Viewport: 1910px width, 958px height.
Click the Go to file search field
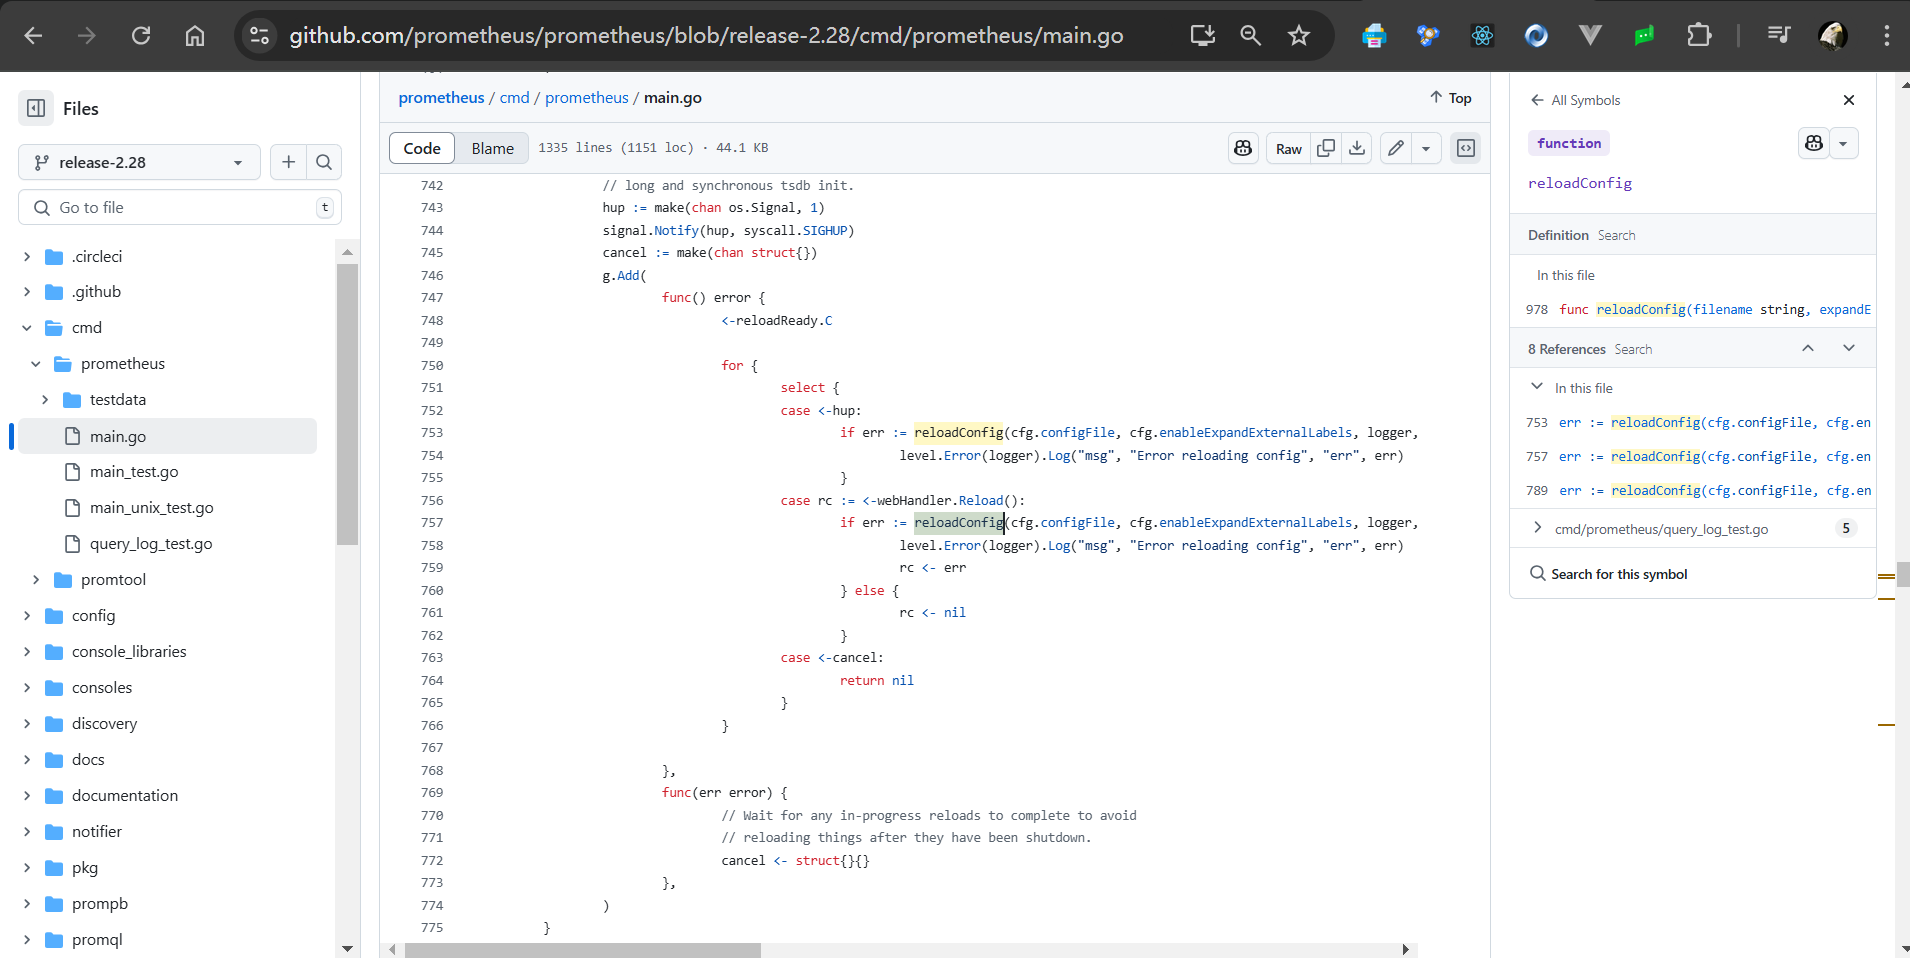(x=180, y=207)
